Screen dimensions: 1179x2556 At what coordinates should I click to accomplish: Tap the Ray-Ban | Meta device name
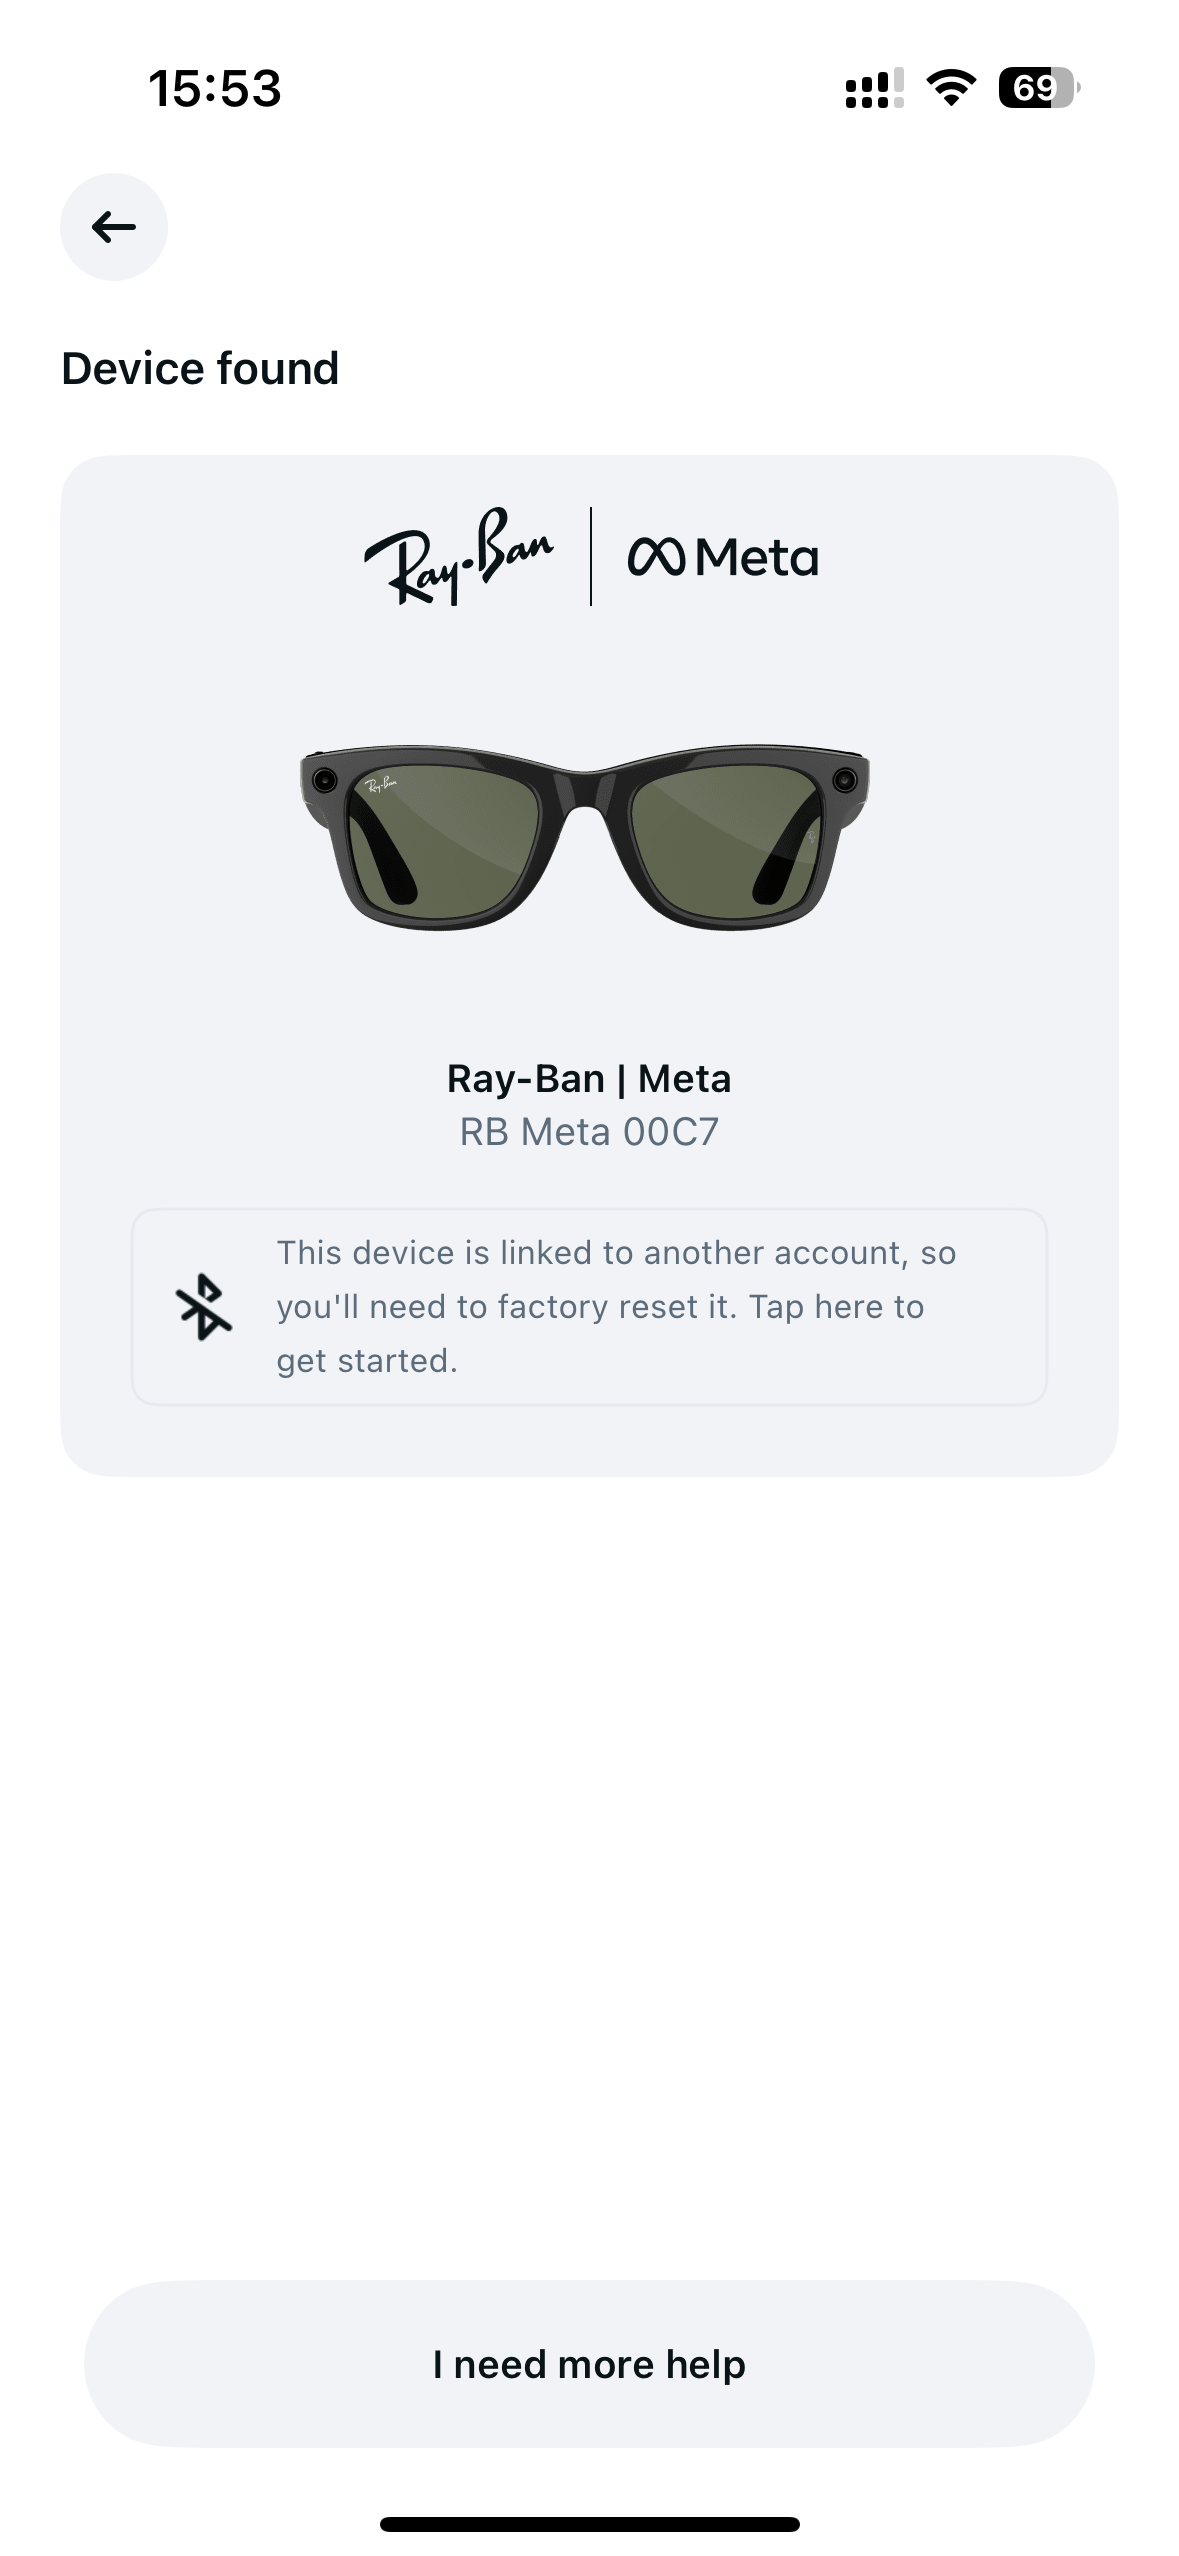click(x=589, y=1078)
